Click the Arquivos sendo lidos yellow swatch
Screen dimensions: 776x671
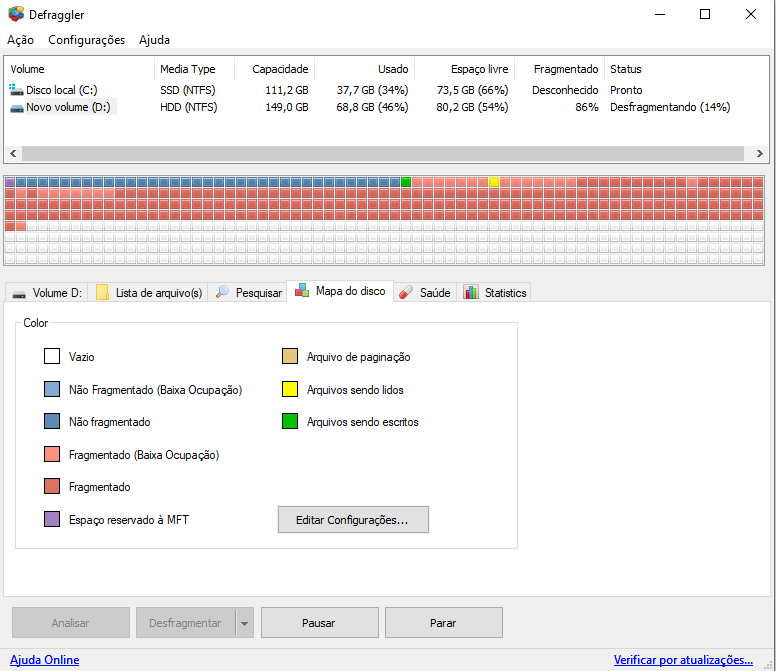tap(290, 389)
